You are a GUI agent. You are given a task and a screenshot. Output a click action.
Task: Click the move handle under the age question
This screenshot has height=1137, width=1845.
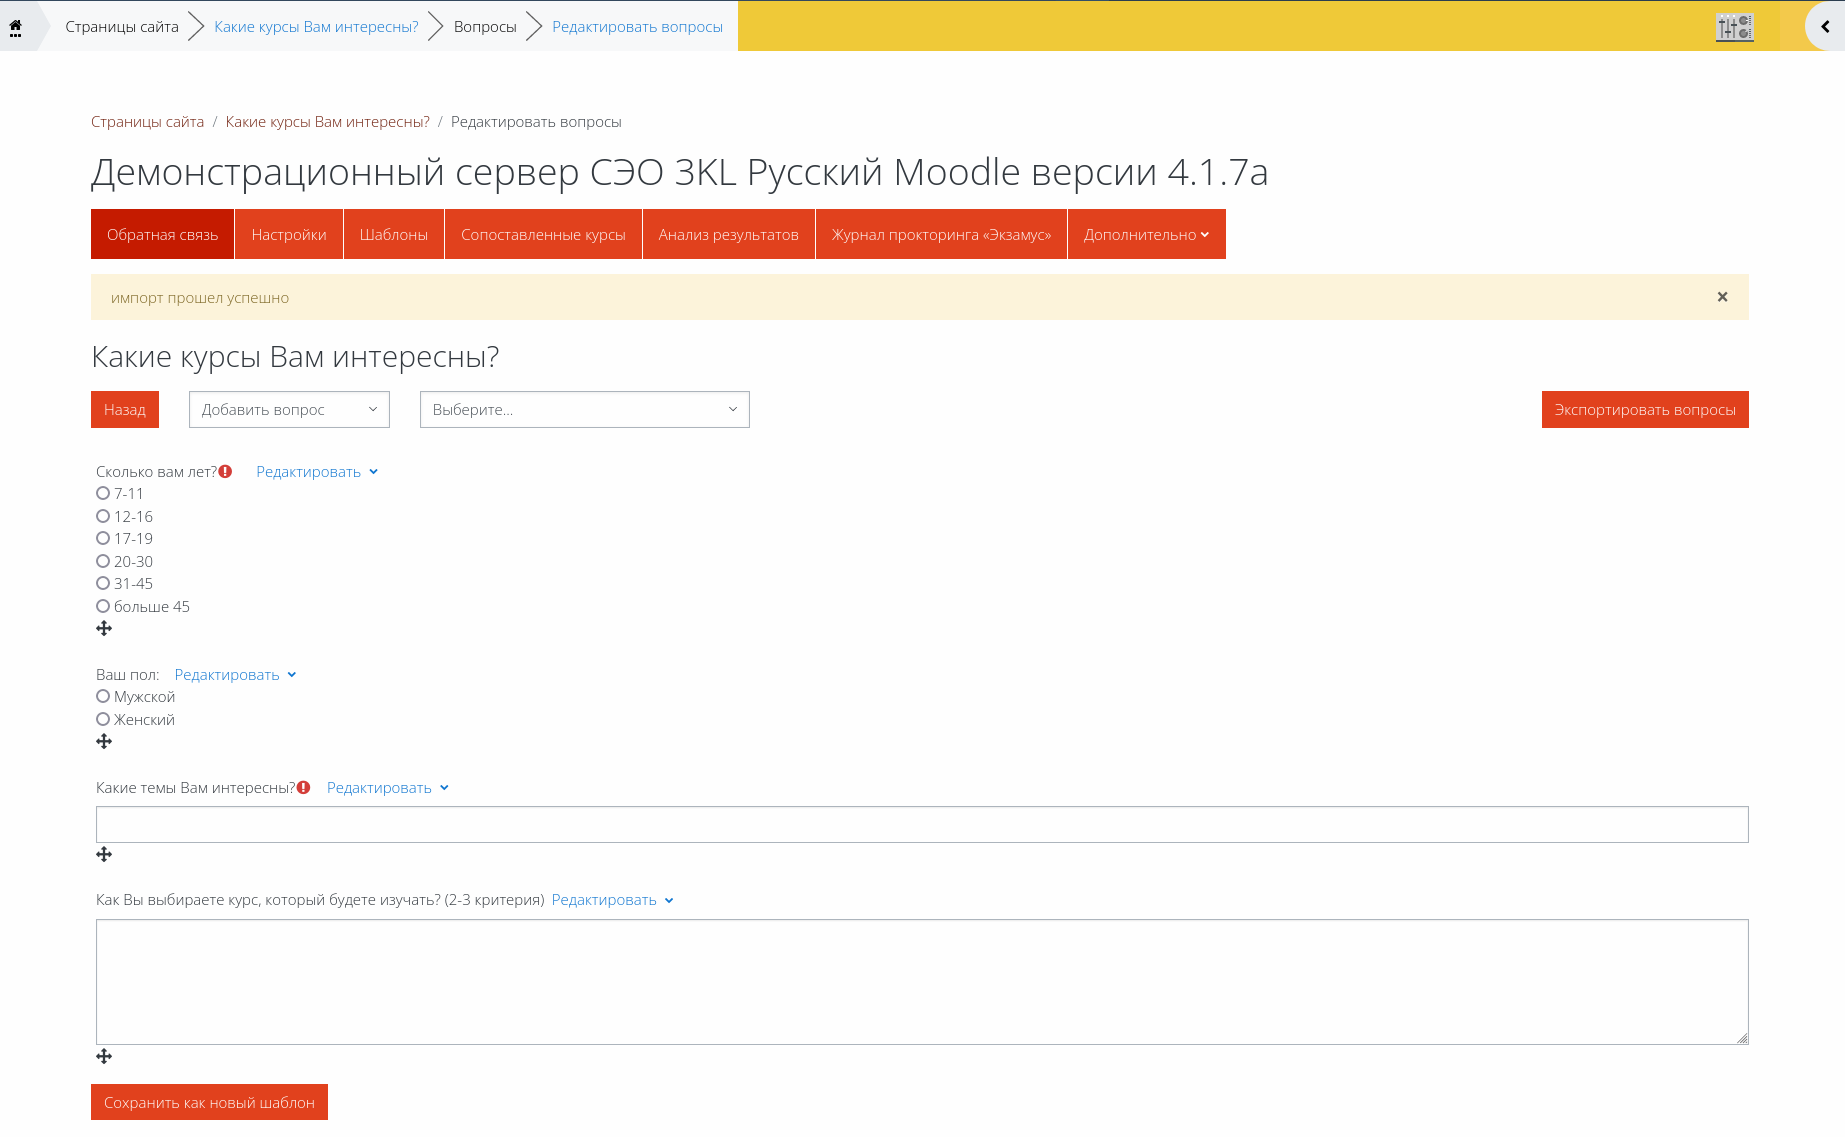[x=104, y=629]
